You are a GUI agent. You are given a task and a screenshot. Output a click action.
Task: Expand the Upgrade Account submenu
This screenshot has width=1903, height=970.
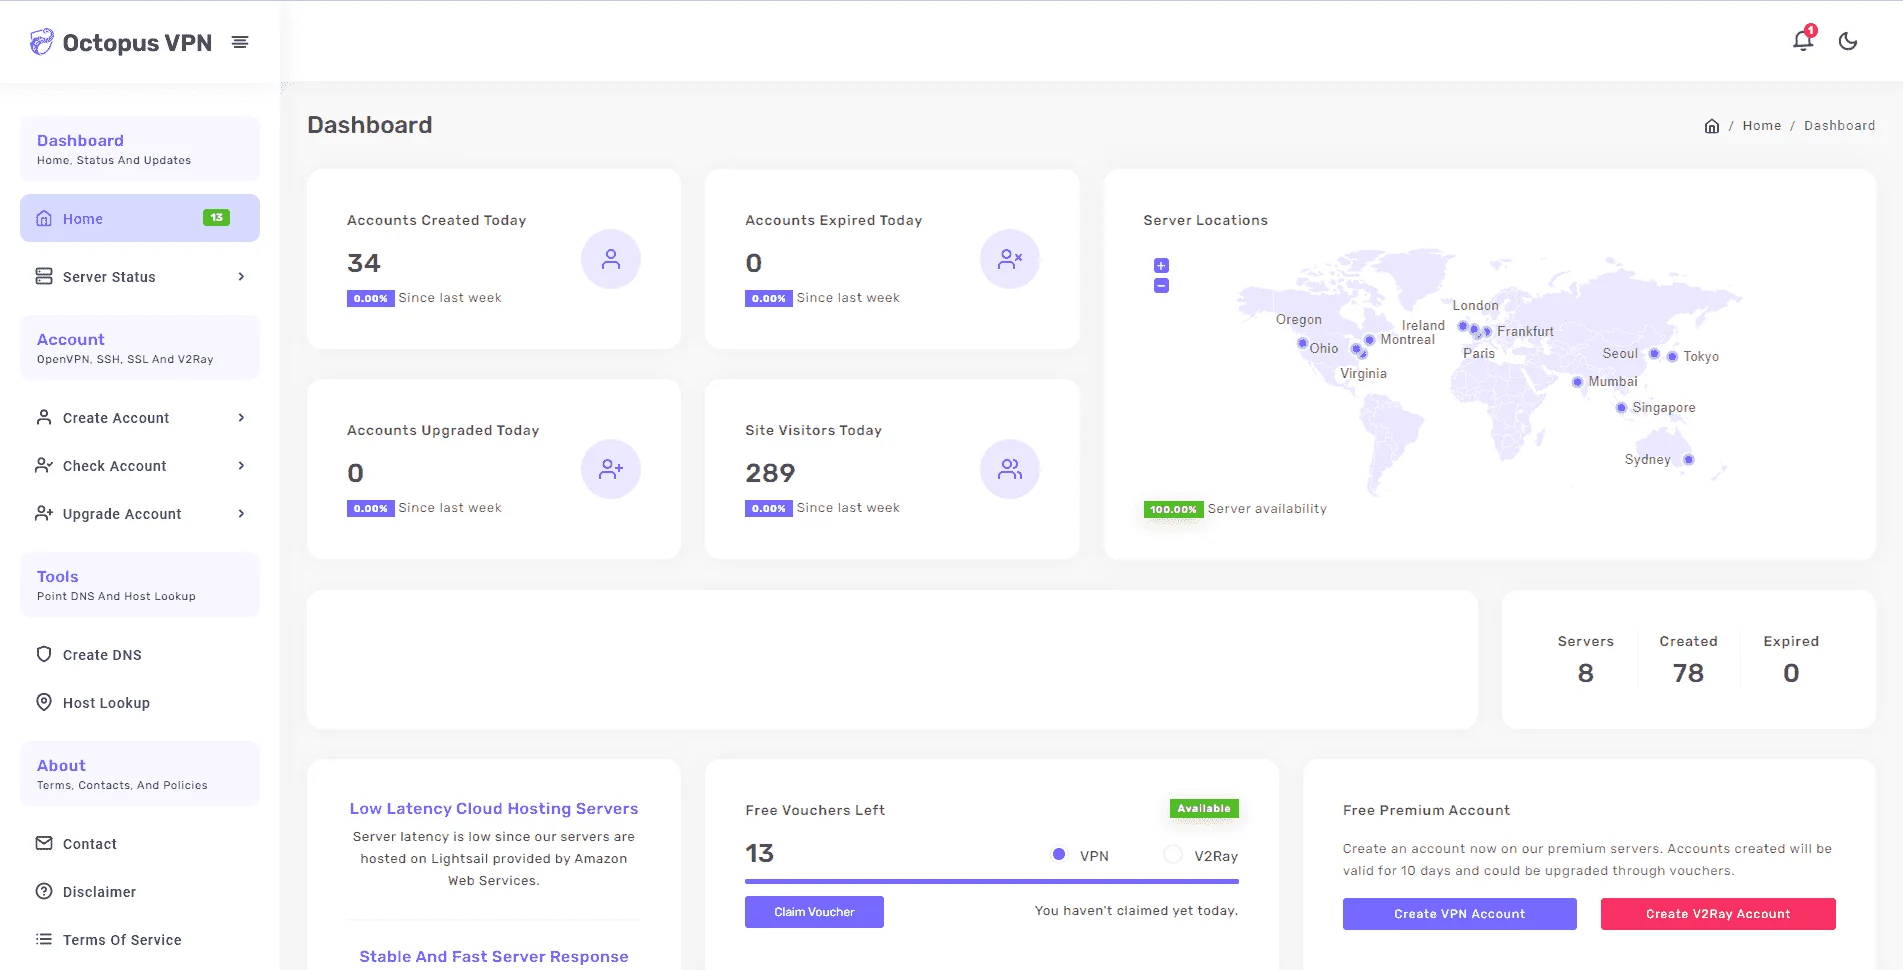[140, 514]
